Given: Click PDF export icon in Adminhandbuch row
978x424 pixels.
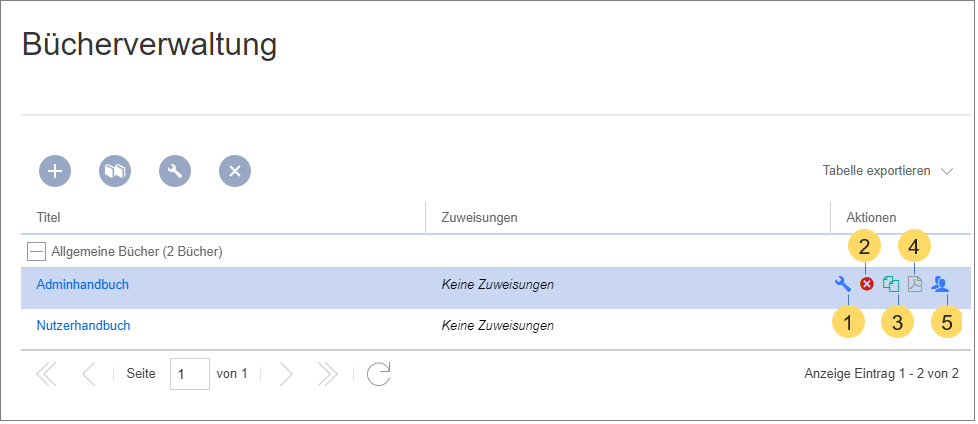Looking at the screenshot, I should pos(914,284).
